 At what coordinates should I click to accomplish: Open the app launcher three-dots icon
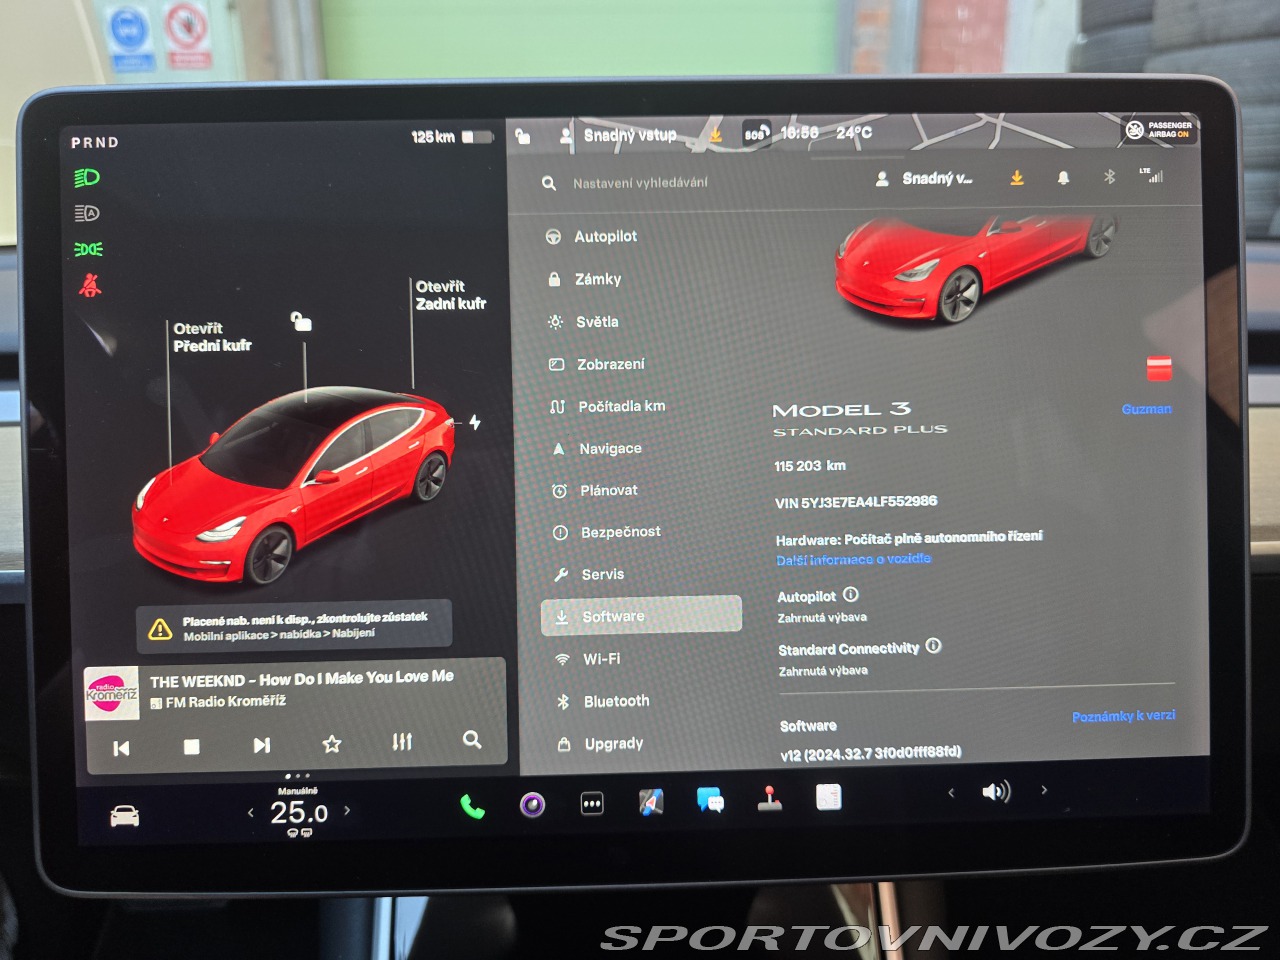tap(592, 803)
